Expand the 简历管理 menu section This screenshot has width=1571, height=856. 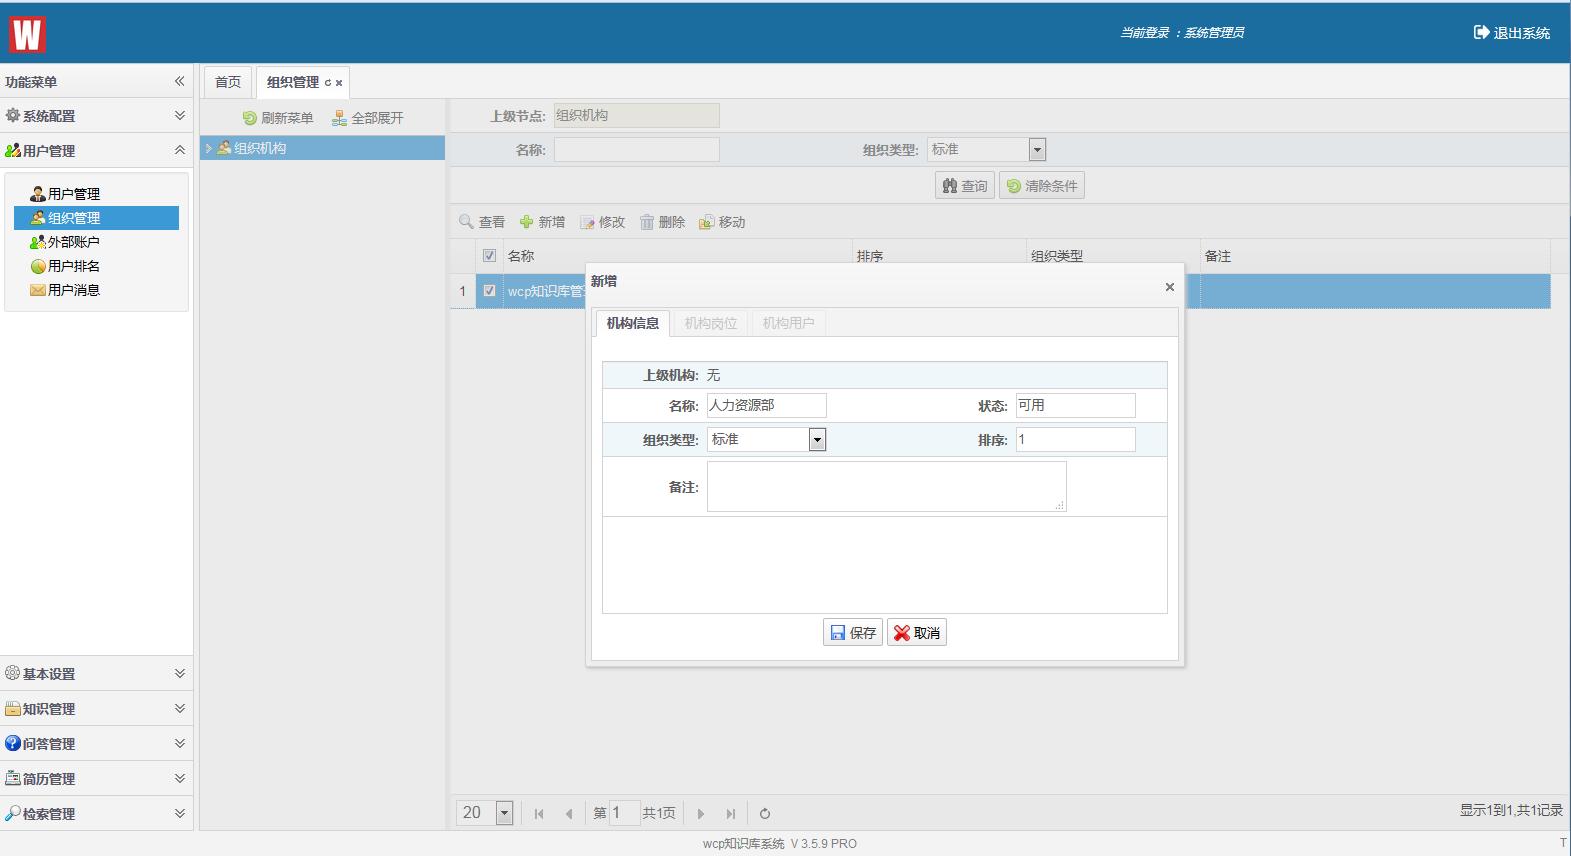(96, 779)
